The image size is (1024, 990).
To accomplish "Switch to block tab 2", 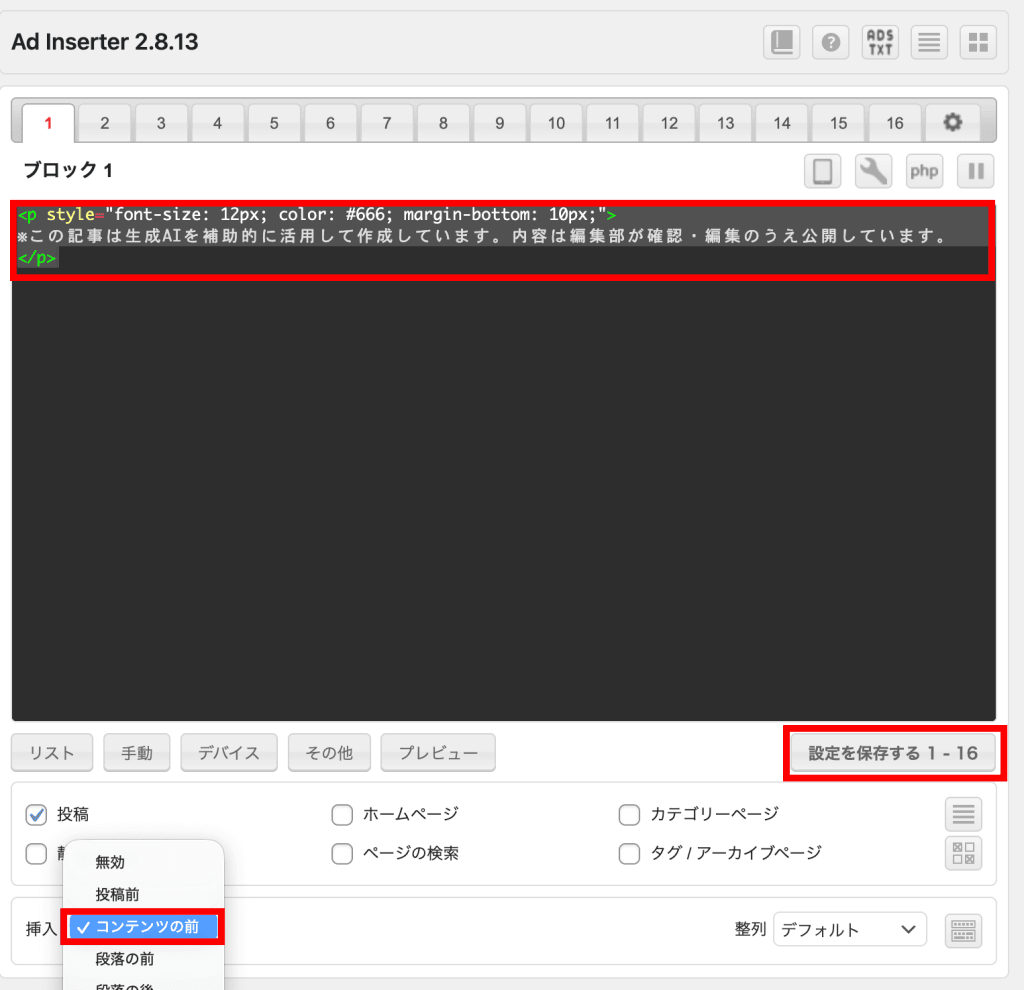I will [x=104, y=123].
